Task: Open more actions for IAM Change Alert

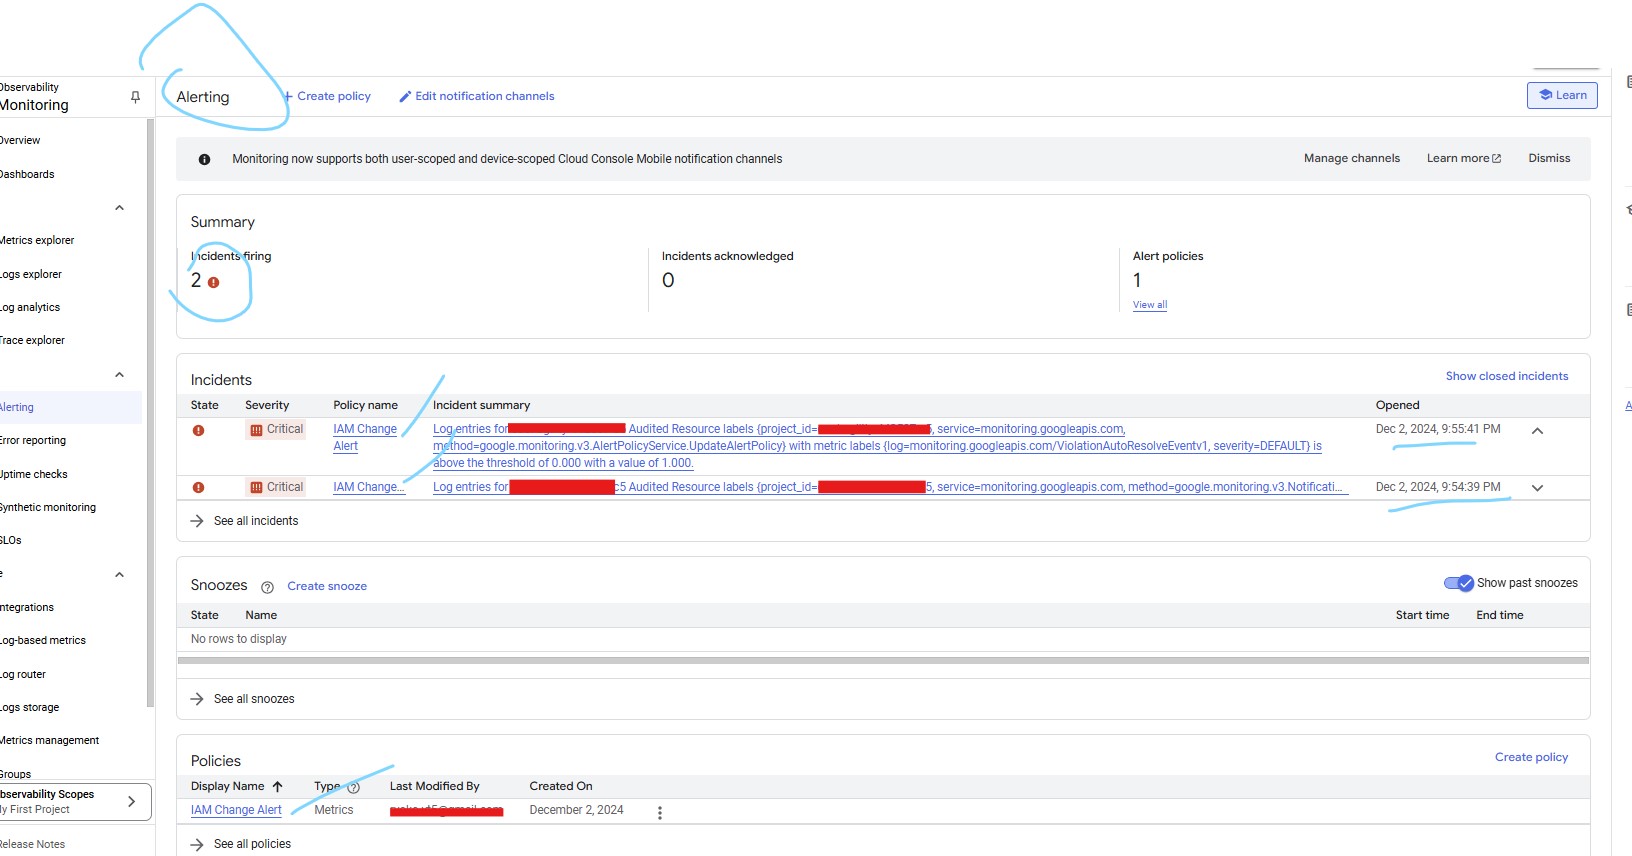Action: tap(659, 813)
